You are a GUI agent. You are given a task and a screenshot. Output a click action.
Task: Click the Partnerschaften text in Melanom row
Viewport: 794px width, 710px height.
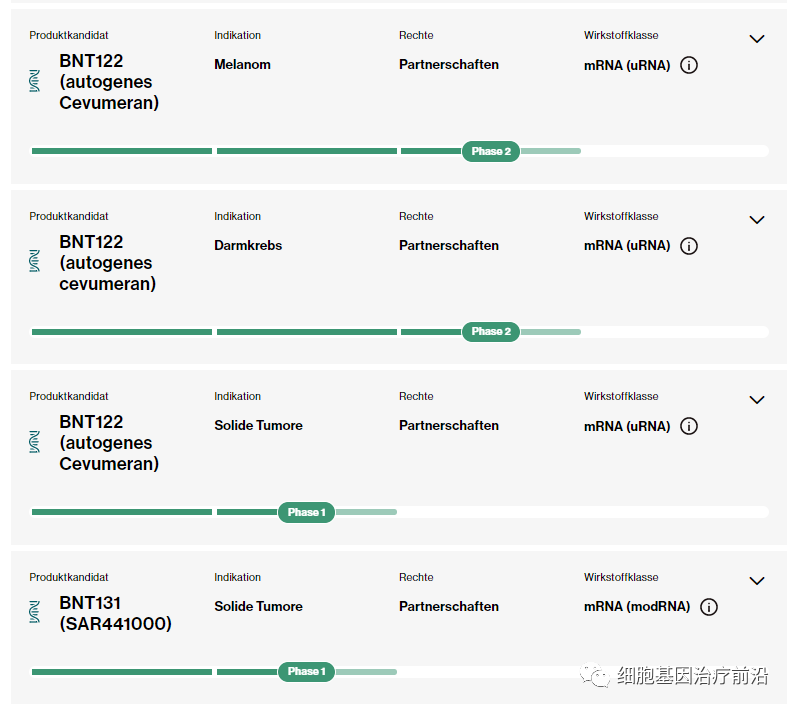point(448,65)
